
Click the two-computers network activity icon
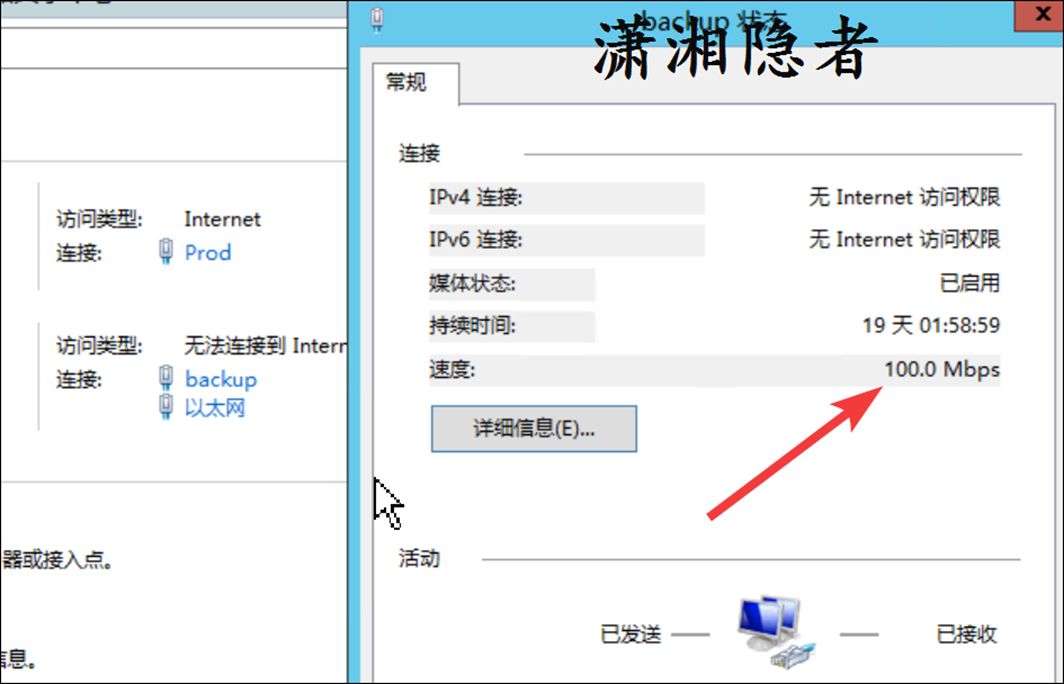coord(776,631)
